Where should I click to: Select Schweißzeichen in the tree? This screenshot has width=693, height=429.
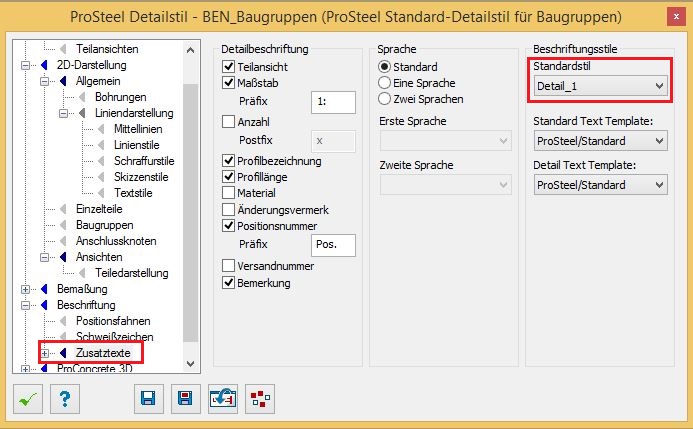point(114,337)
